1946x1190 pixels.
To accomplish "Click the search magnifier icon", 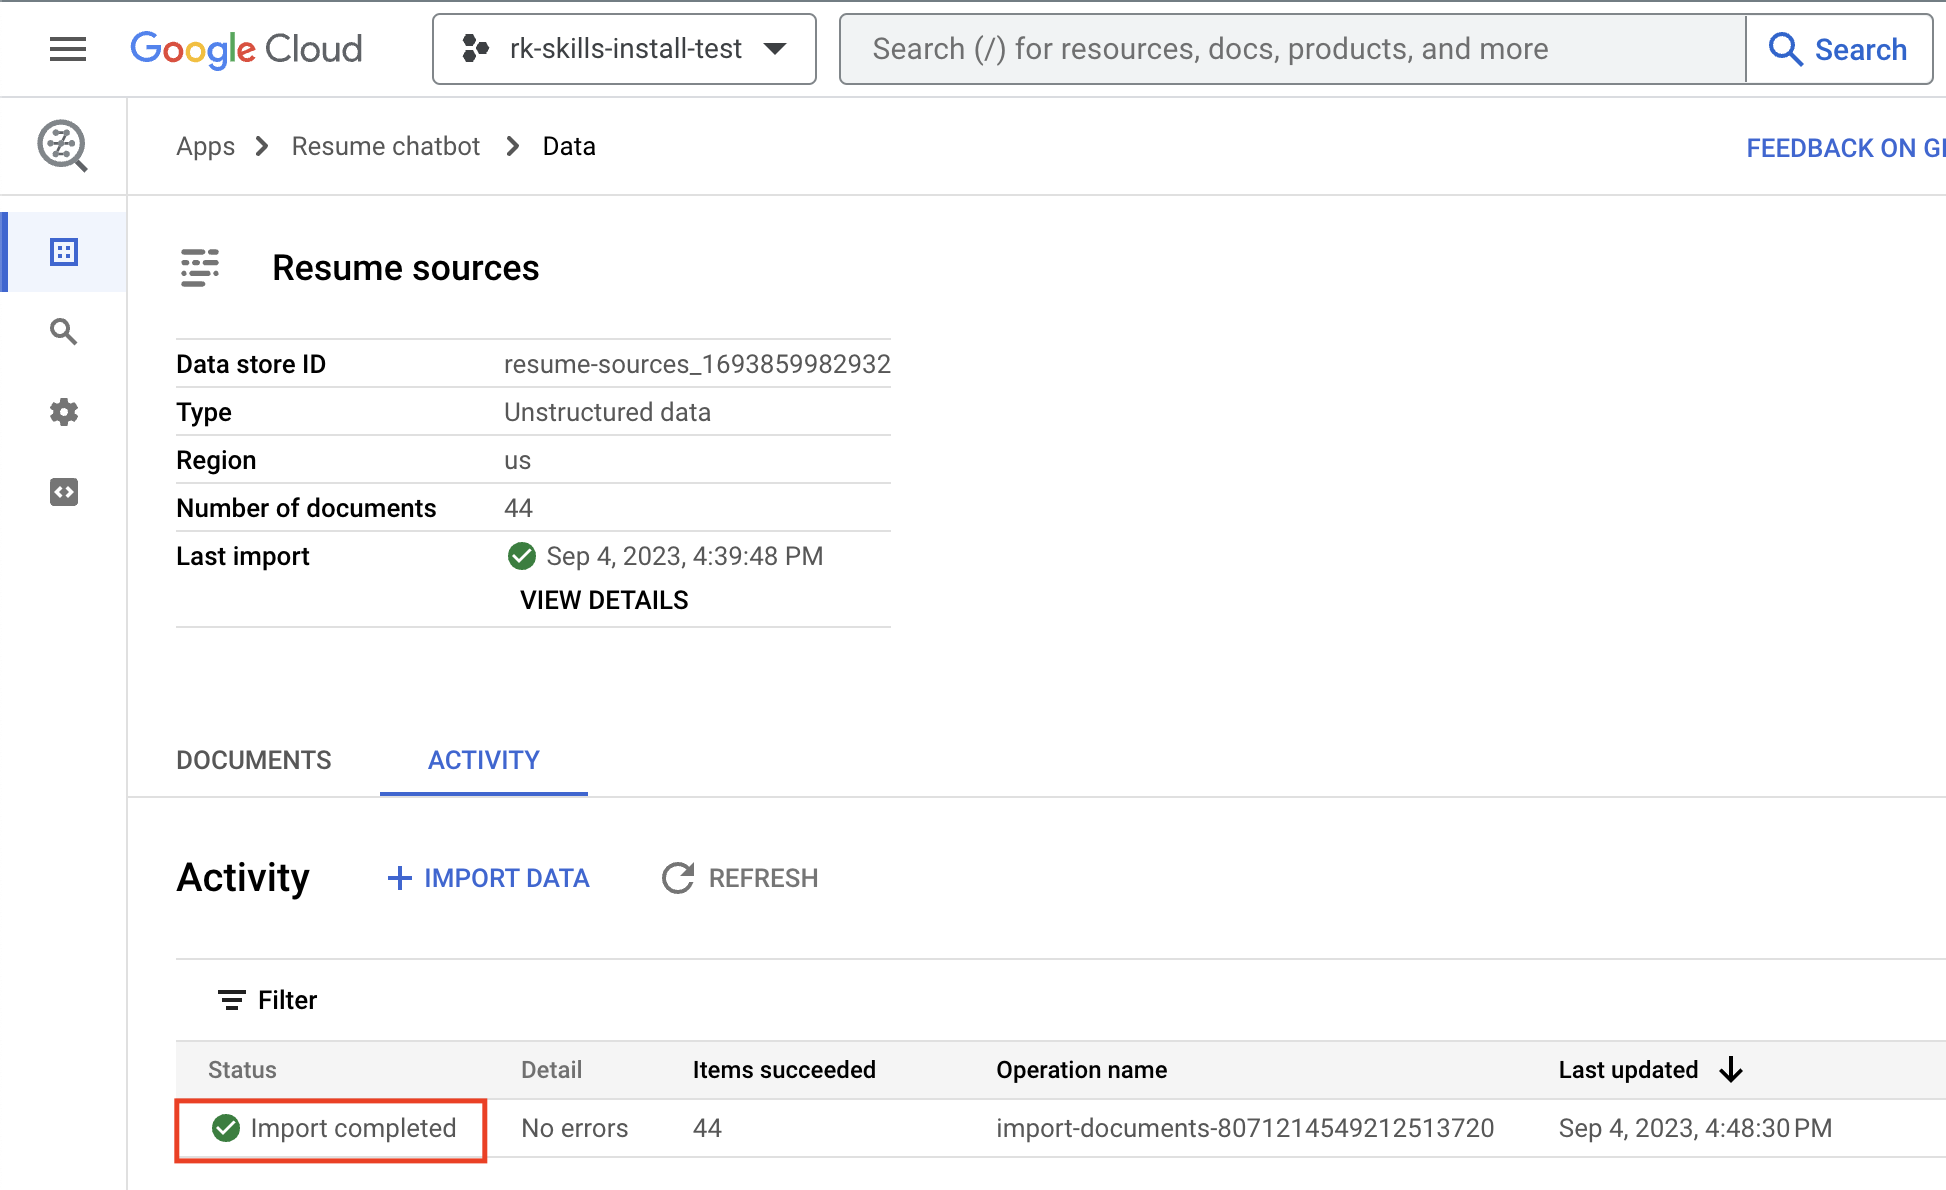I will (x=64, y=331).
